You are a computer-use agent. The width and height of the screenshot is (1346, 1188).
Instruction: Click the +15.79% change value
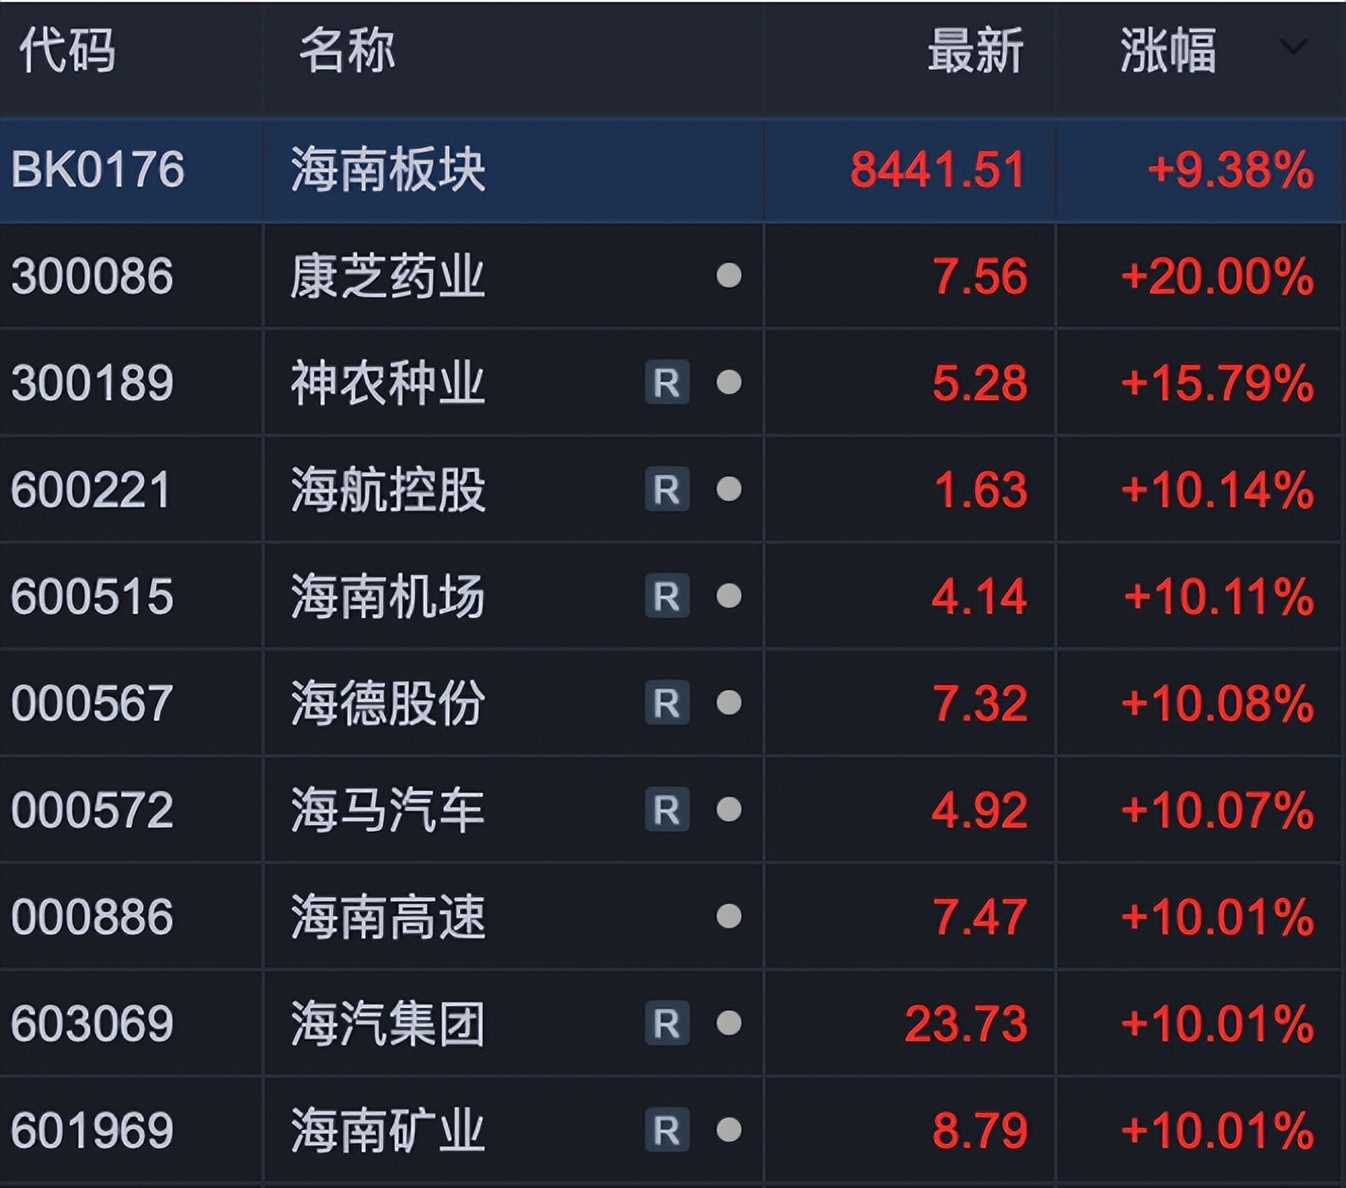1218,383
